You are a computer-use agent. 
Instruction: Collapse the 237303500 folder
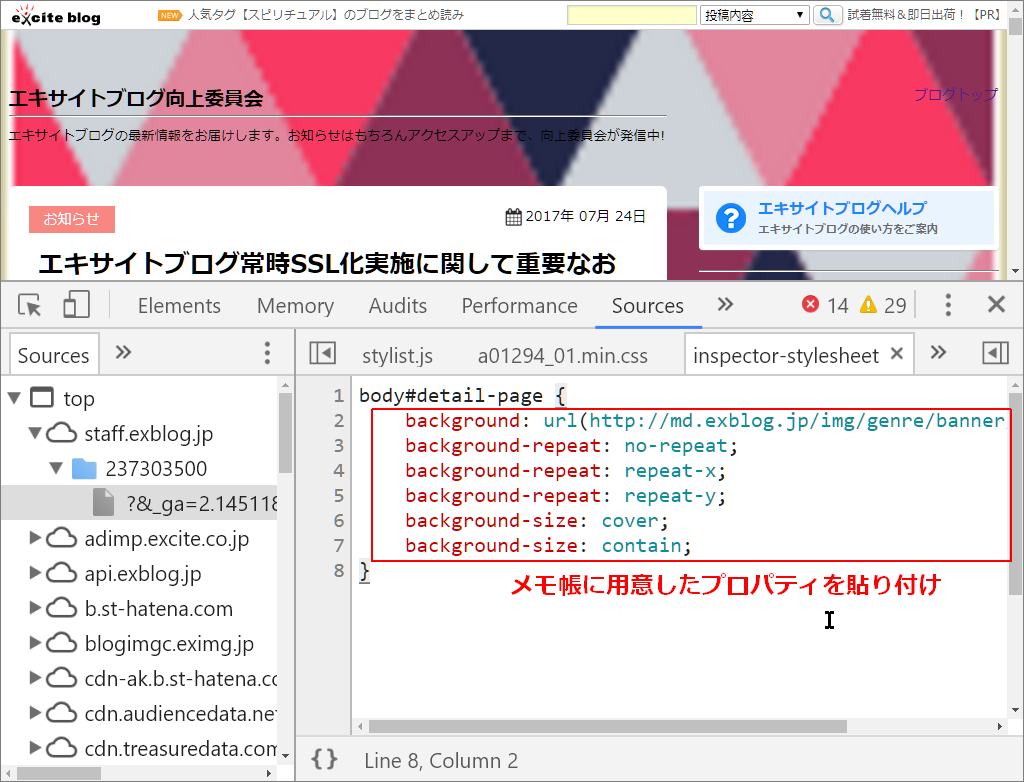tap(56, 468)
